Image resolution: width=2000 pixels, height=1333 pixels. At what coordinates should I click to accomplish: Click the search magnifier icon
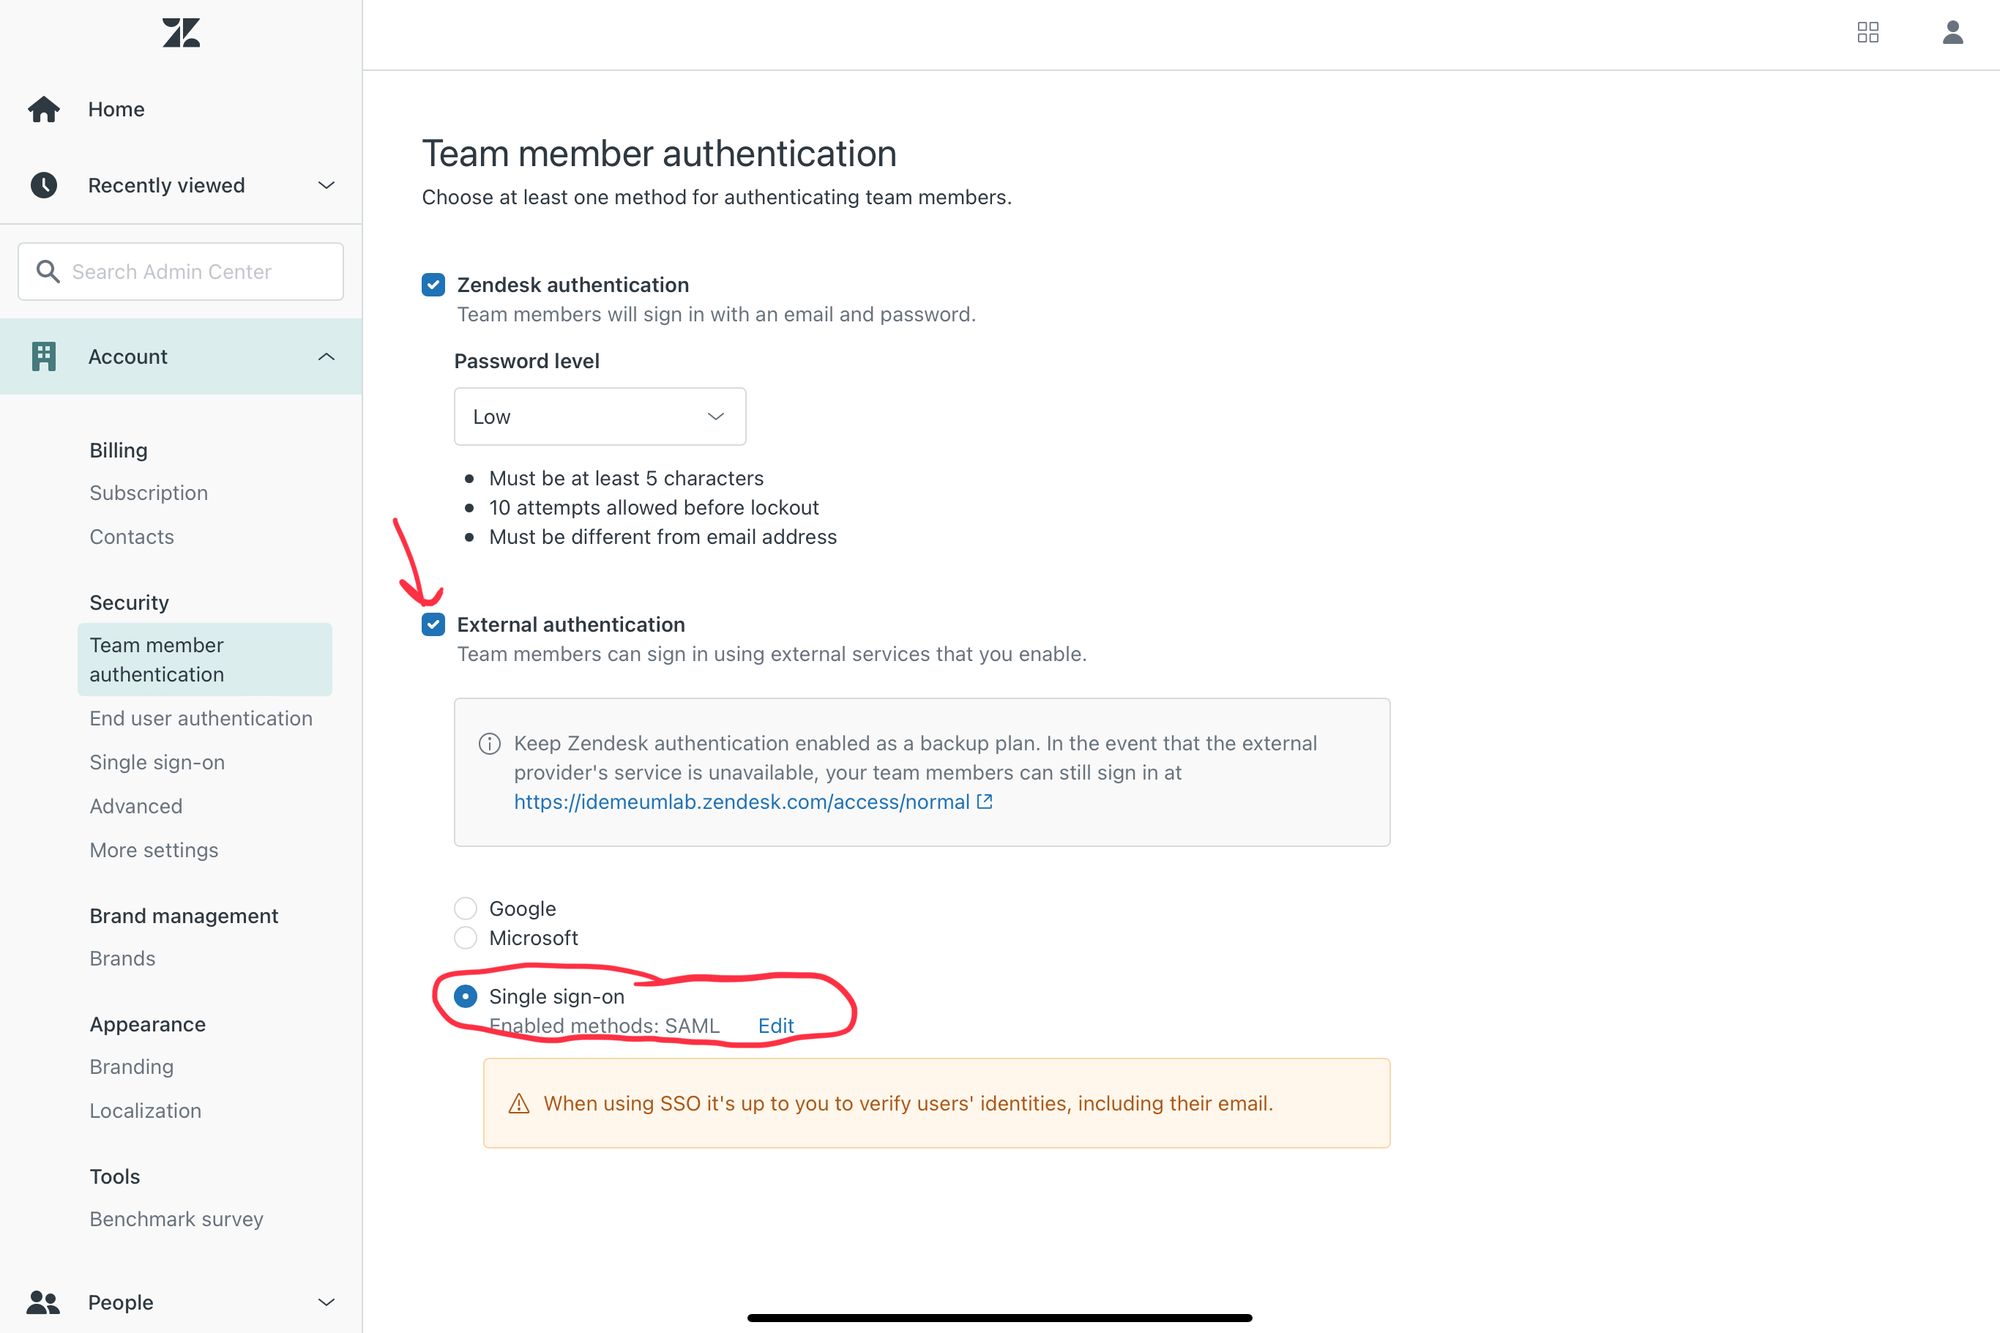47,271
